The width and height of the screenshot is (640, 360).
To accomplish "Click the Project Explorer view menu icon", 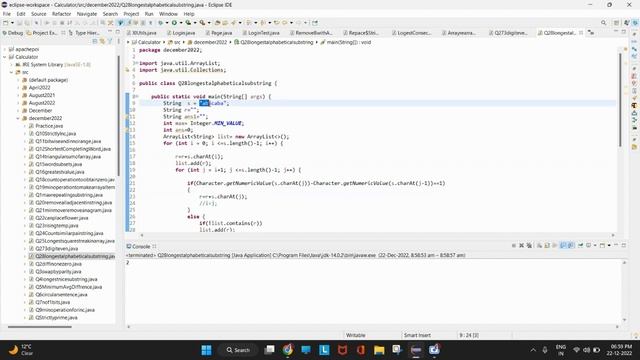I will click(x=118, y=41).
